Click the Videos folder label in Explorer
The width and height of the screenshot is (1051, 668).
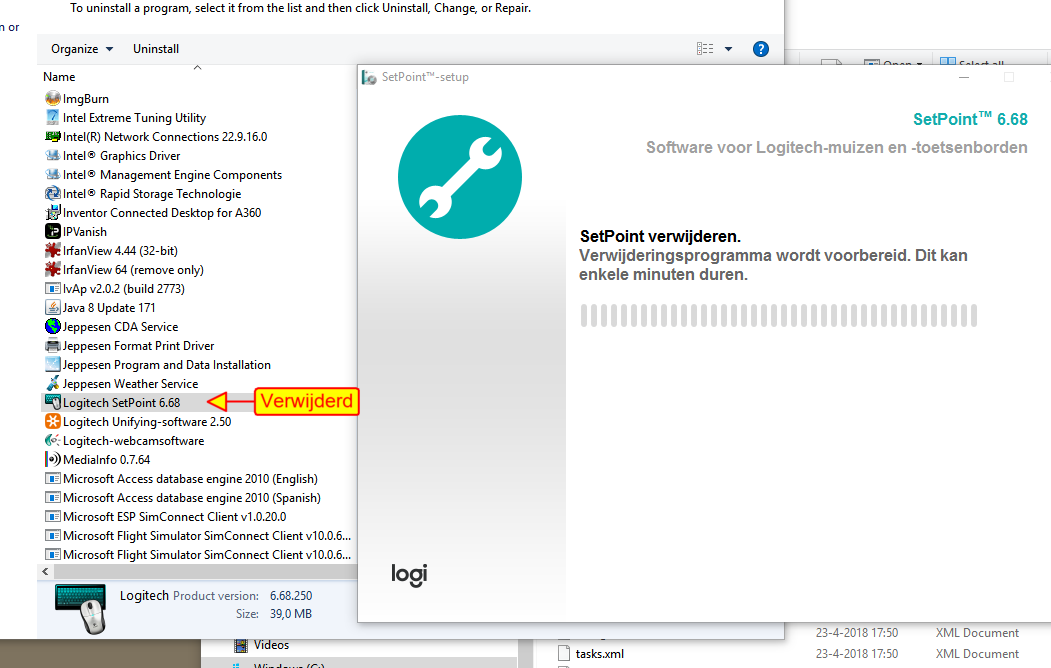271,645
